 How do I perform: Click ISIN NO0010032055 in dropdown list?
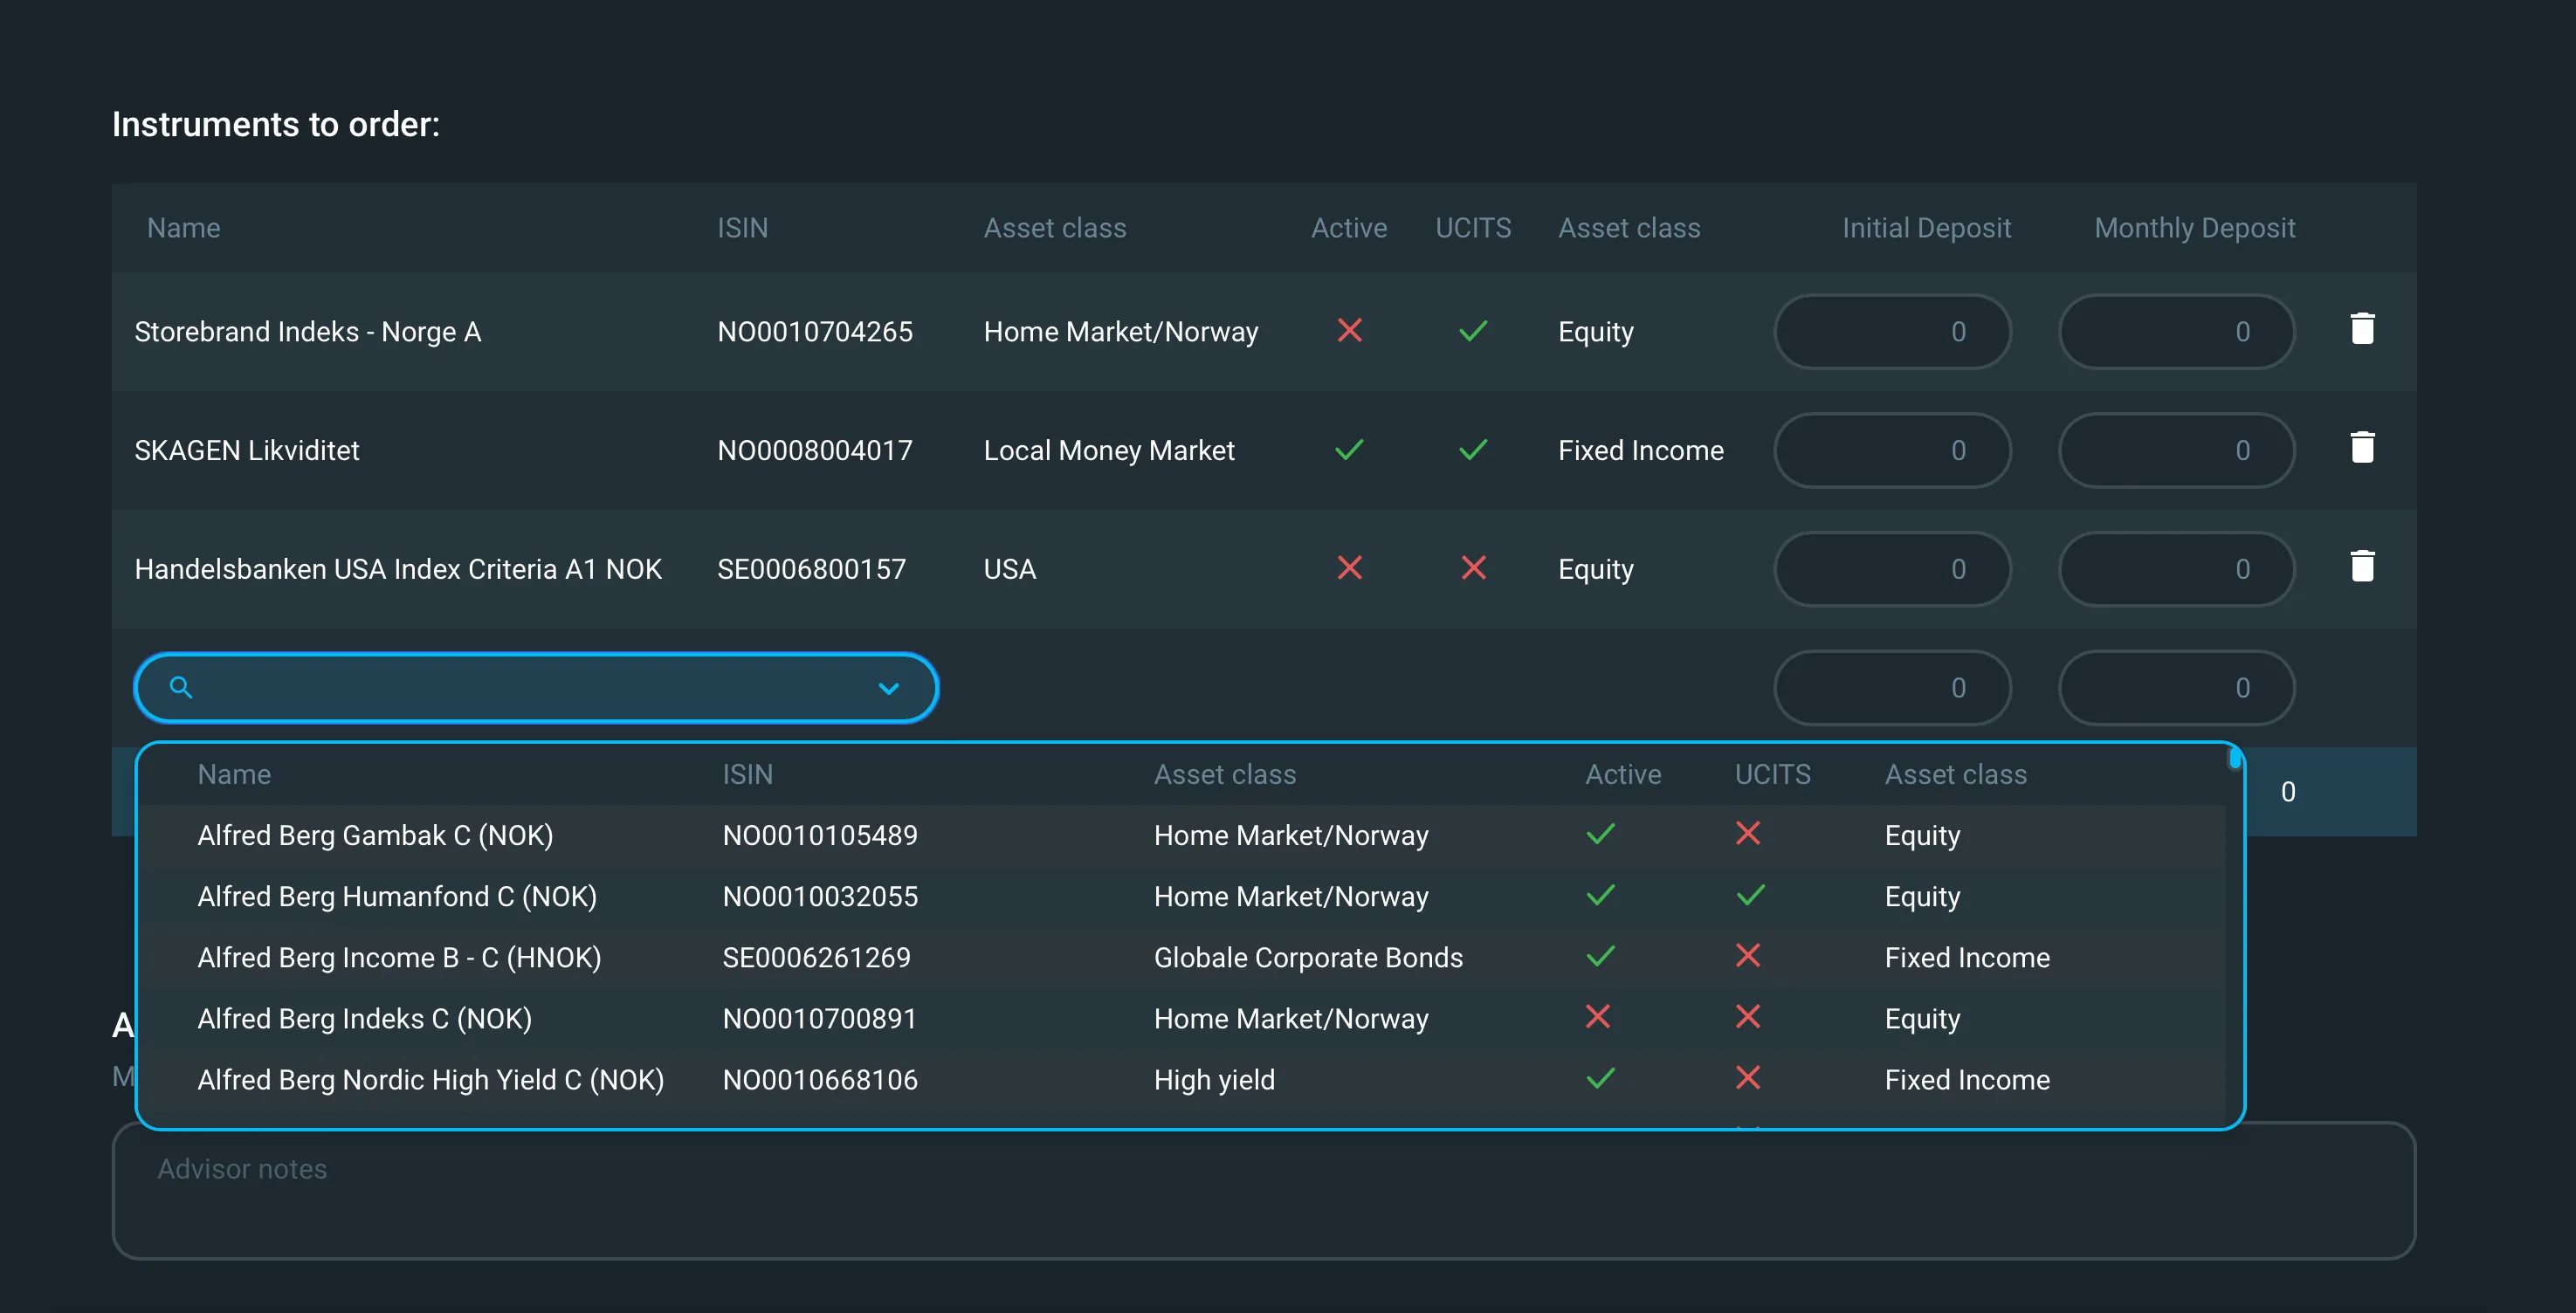(x=820, y=896)
